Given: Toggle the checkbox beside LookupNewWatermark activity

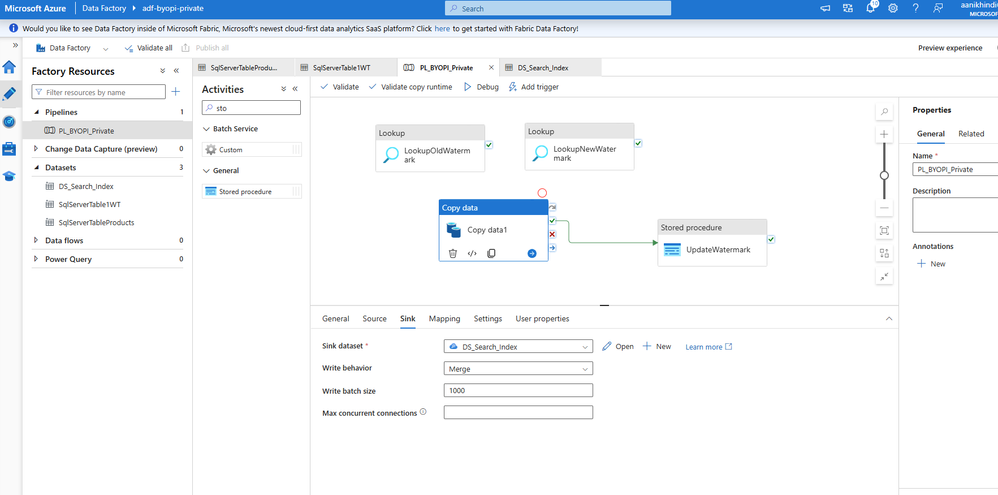Looking at the screenshot, I should (x=638, y=144).
